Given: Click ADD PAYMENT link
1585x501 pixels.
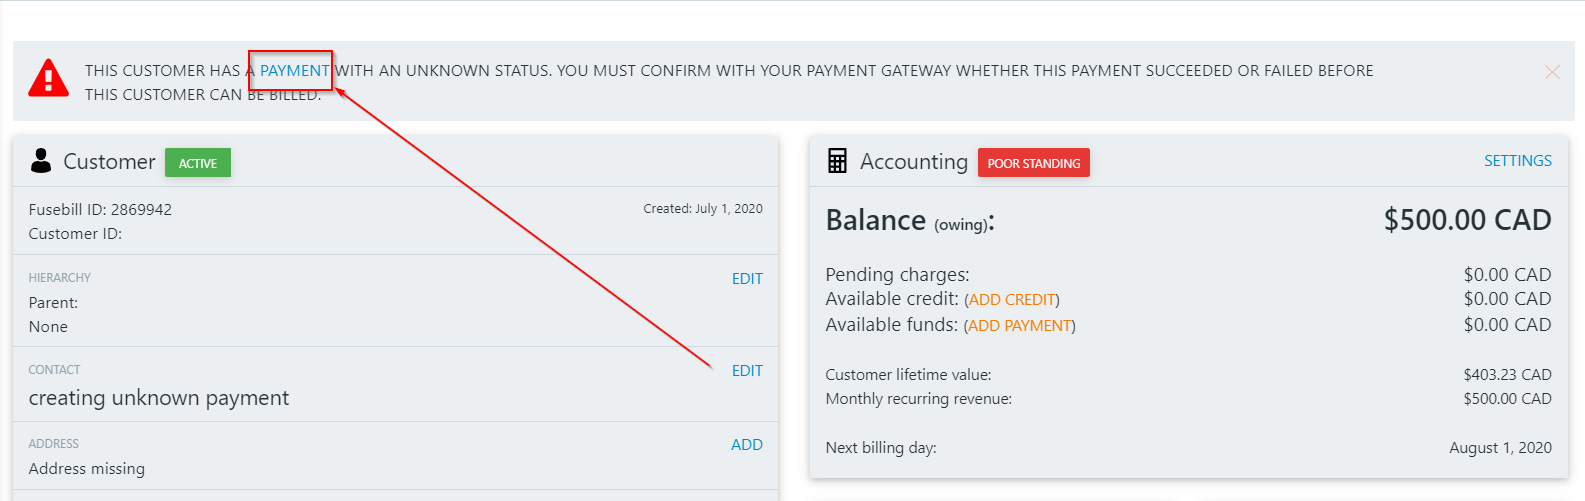Looking at the screenshot, I should click(x=1020, y=326).
